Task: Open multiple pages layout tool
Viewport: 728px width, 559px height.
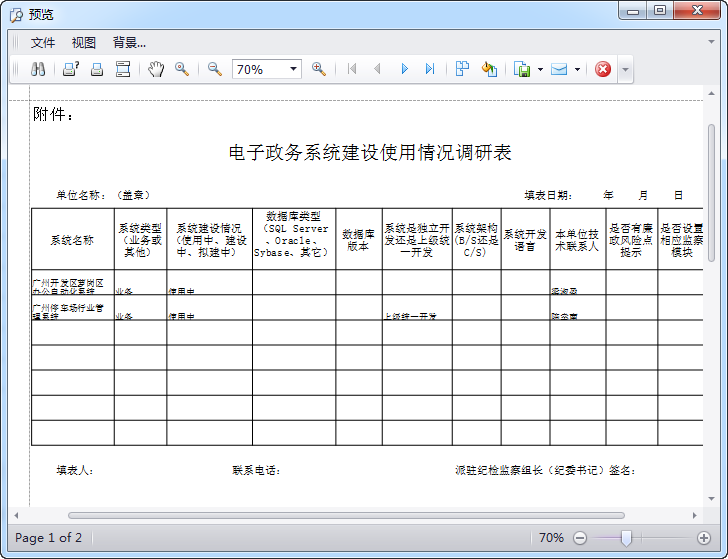Action: tap(462, 69)
